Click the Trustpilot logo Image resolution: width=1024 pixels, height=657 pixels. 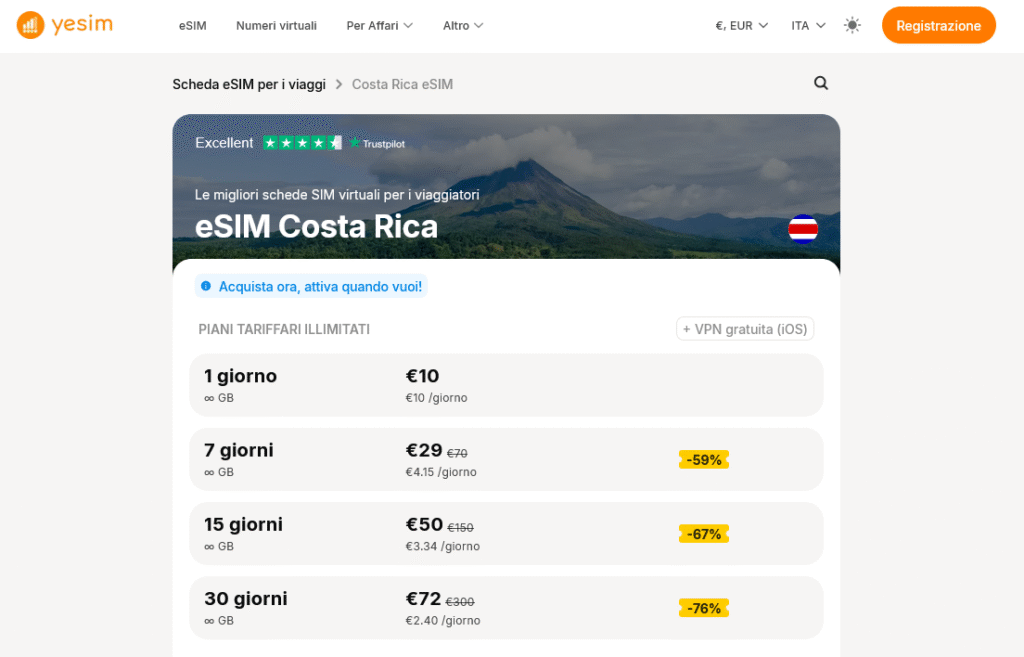click(x=378, y=143)
